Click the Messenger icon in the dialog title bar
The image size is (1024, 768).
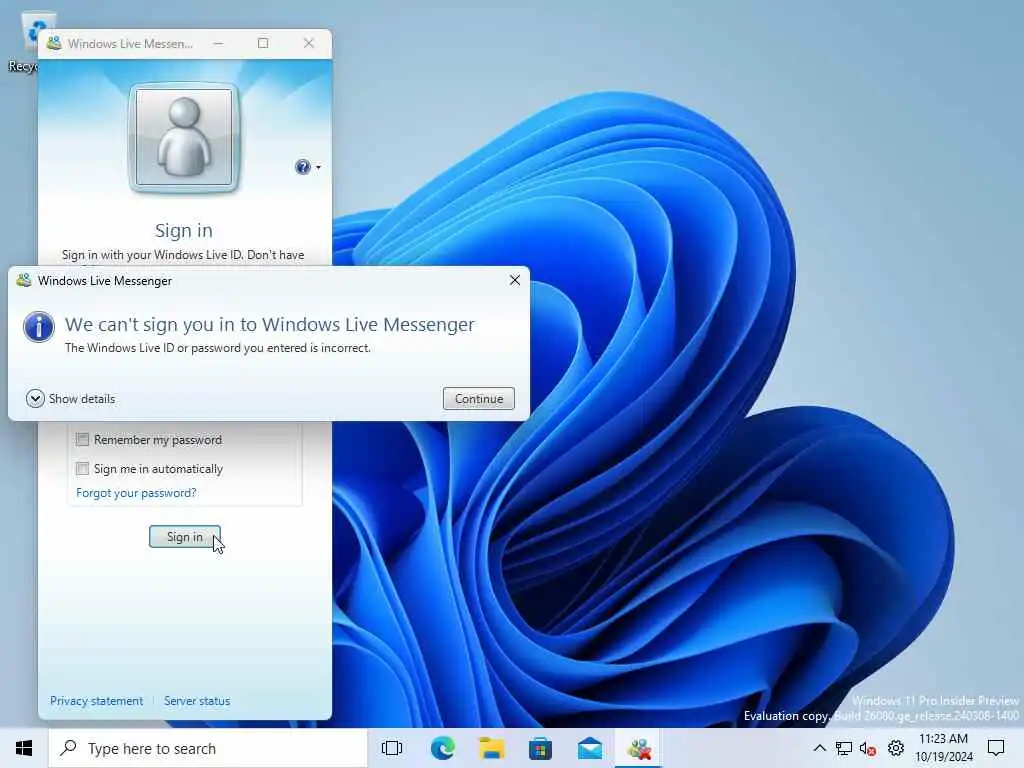click(24, 281)
